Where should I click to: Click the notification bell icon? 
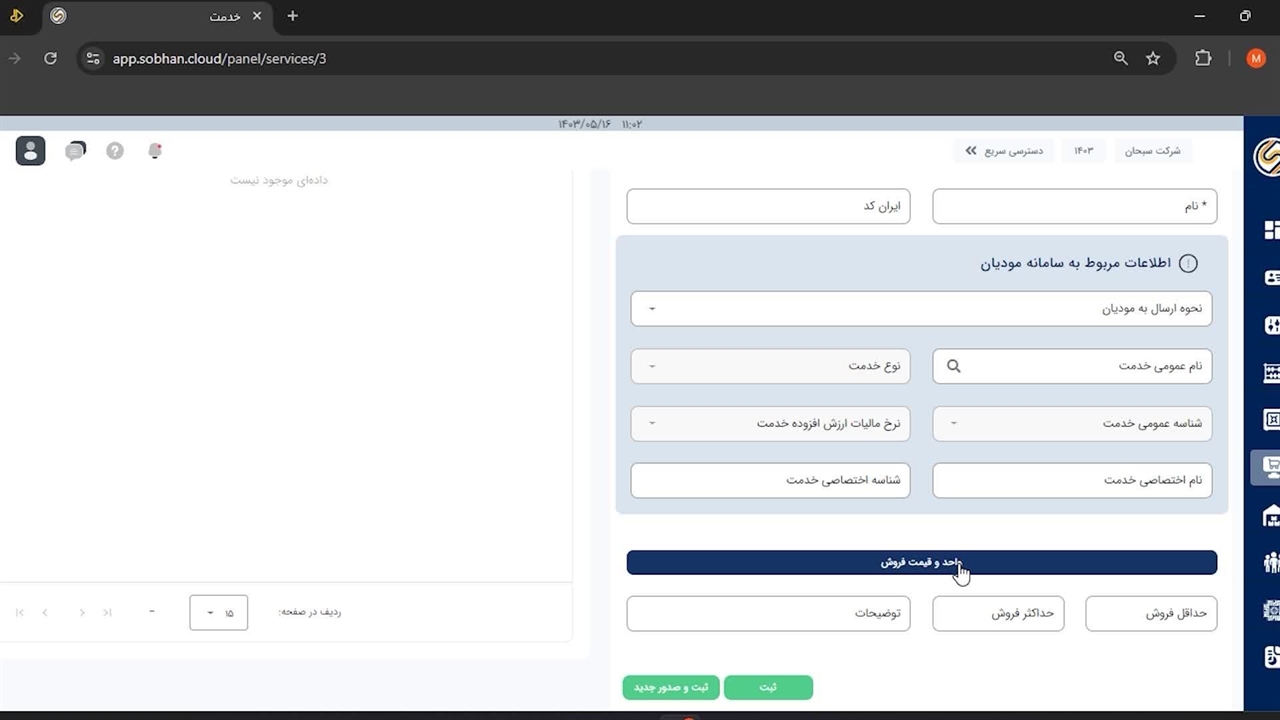click(x=155, y=151)
